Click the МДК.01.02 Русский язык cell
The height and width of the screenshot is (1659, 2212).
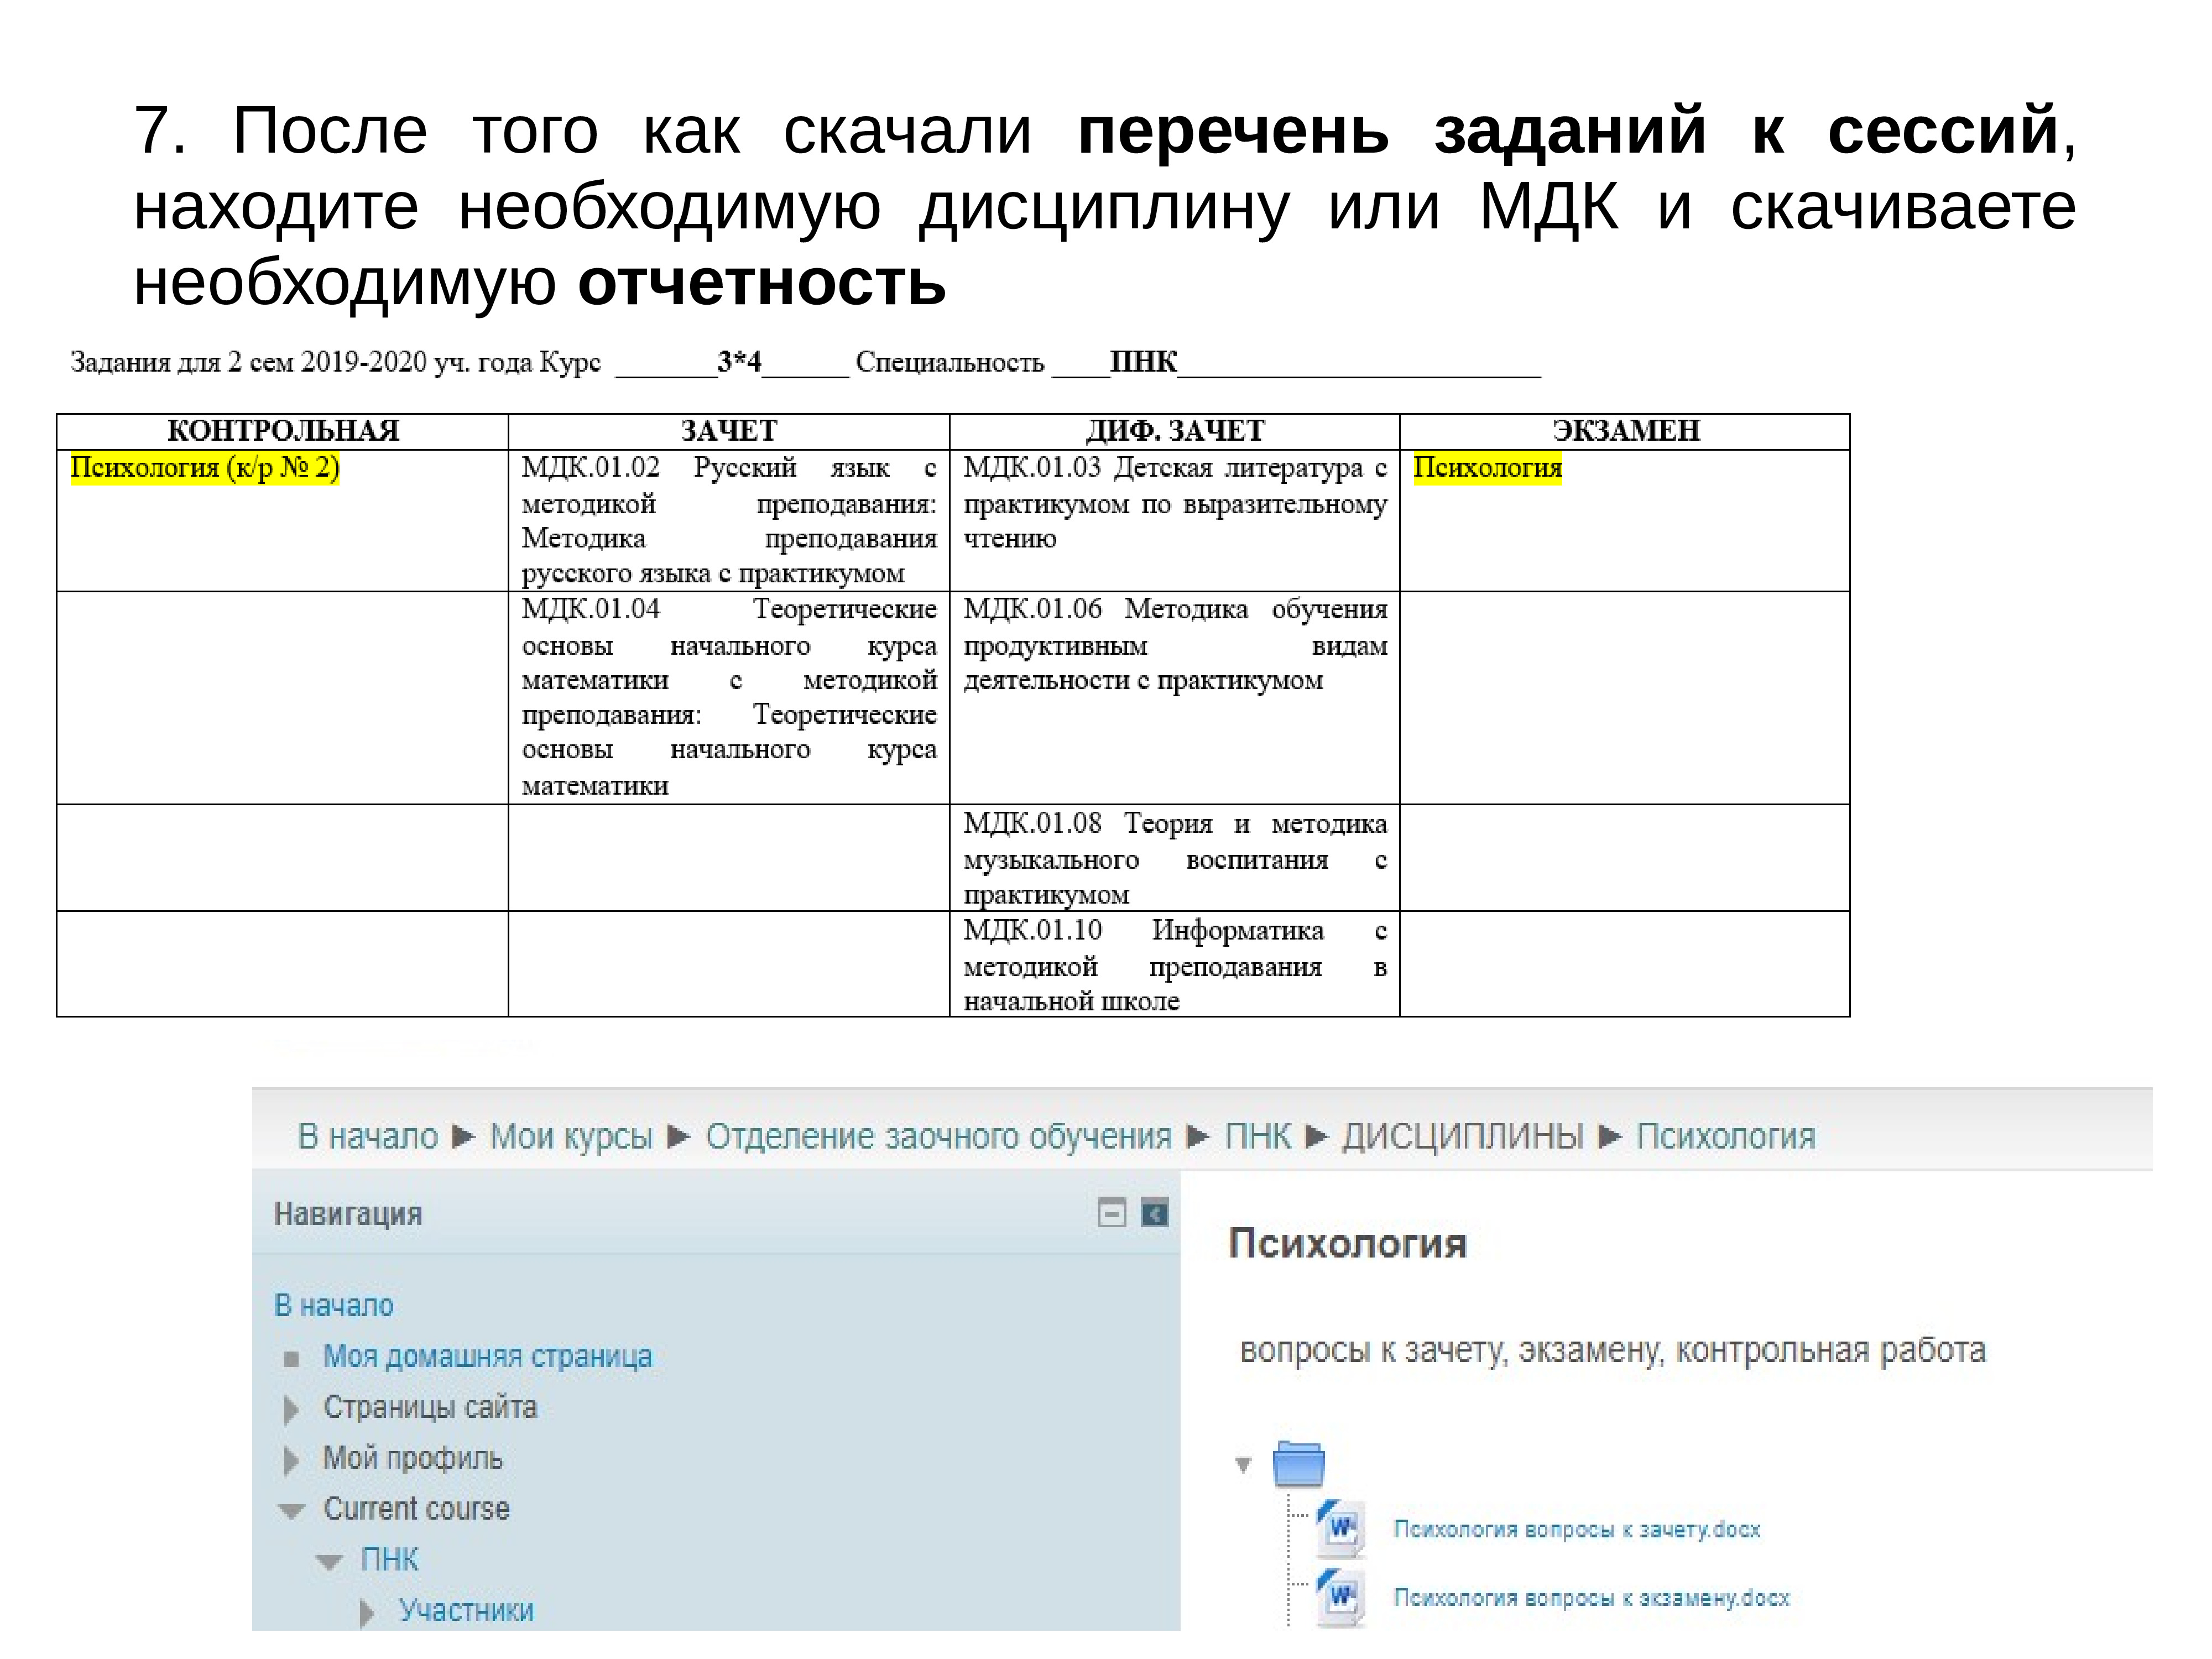pos(729,520)
